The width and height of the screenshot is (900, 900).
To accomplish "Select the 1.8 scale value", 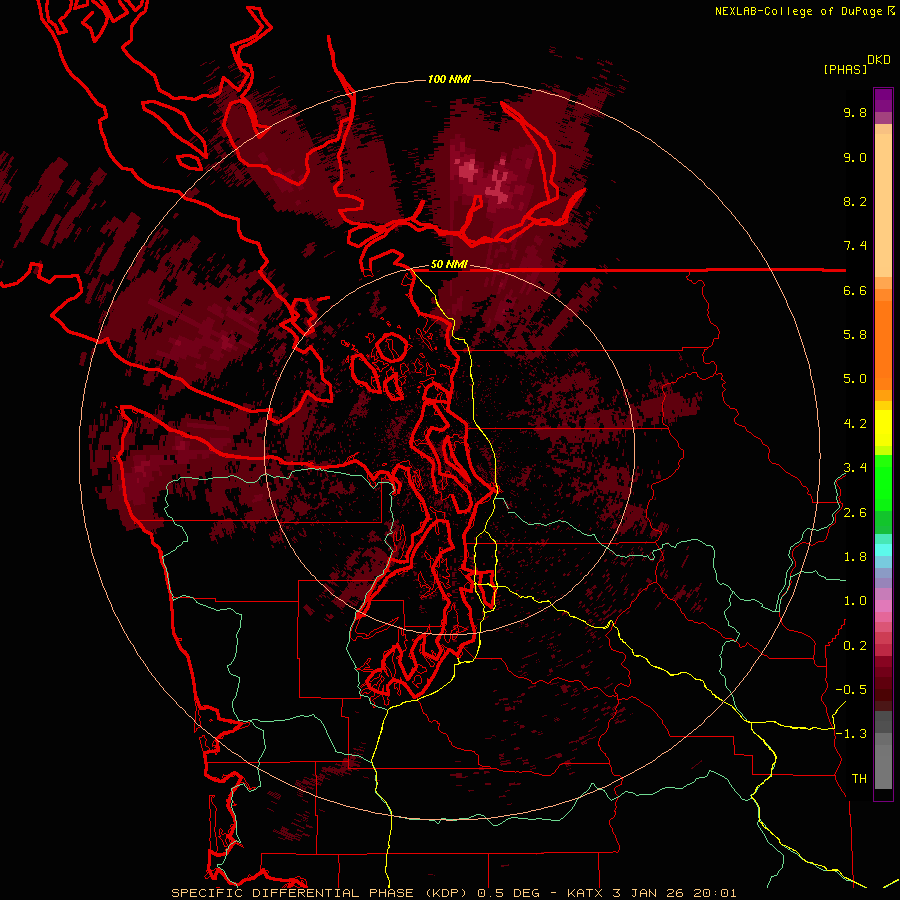I will (855, 557).
